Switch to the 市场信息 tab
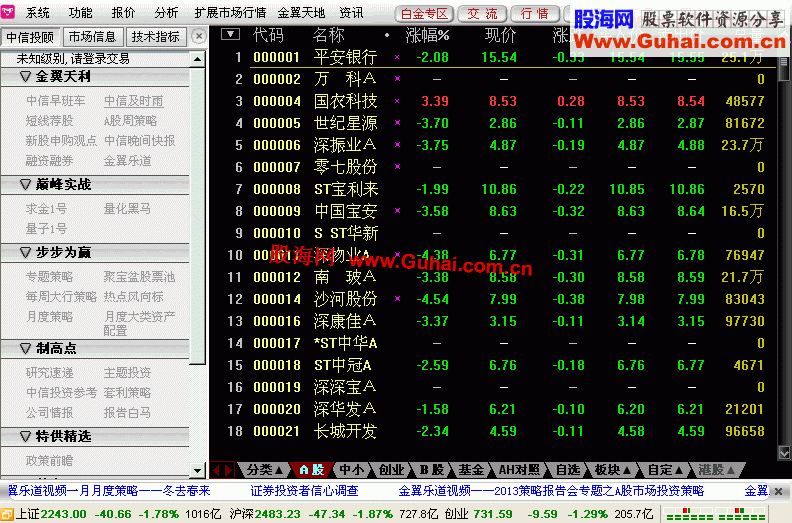792x523 pixels. pyautogui.click(x=92, y=37)
